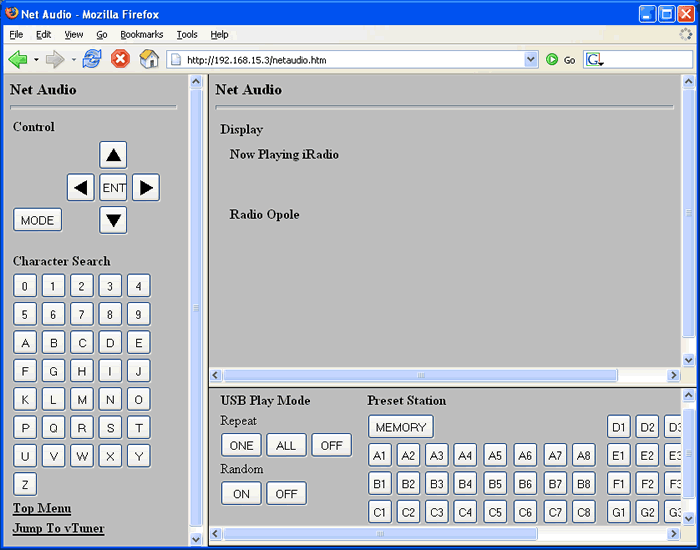Set USB Repeat mode to ONE
Screen dimensions: 700x550
(240, 445)
